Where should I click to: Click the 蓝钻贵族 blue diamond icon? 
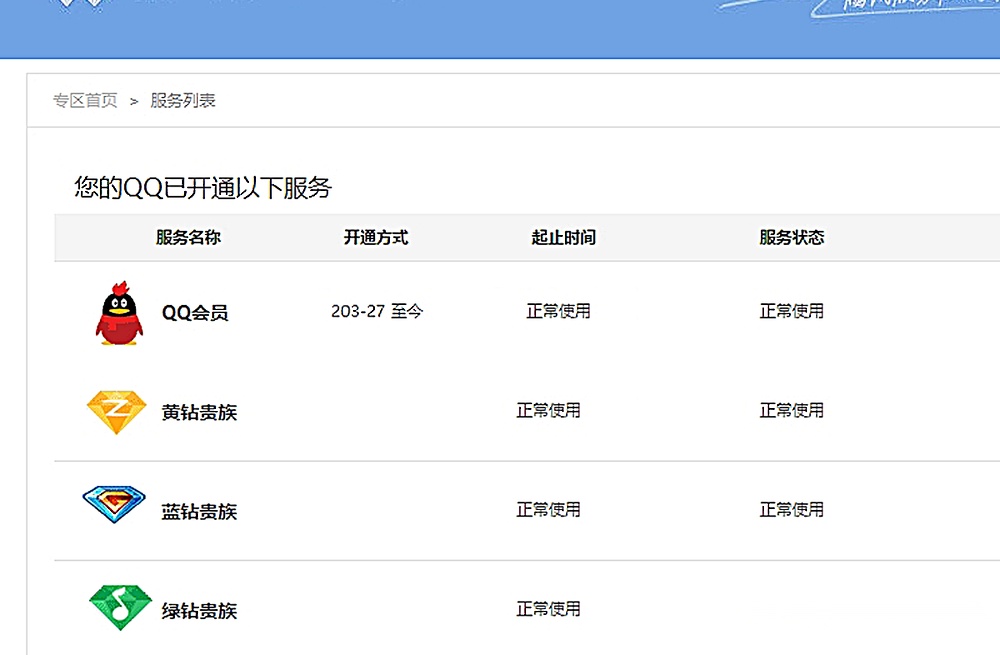[114, 504]
